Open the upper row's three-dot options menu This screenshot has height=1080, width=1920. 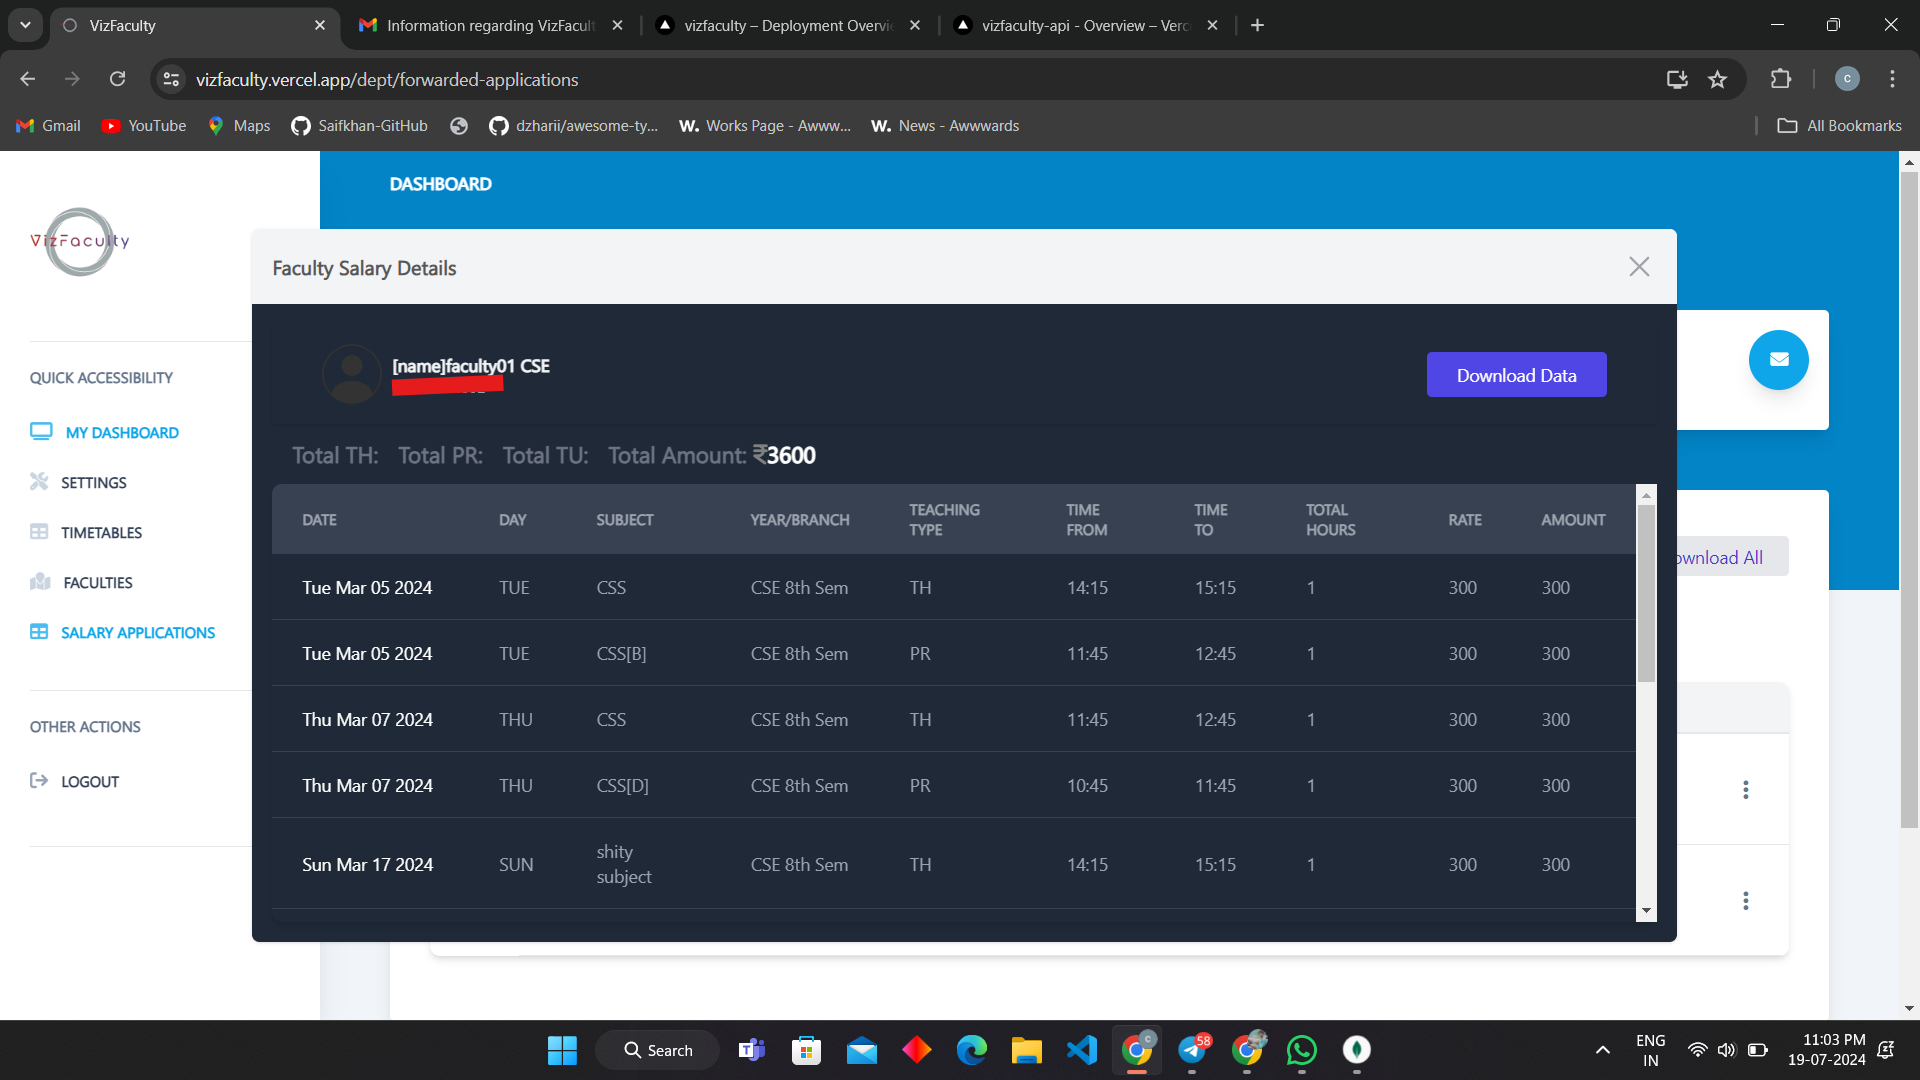(1745, 790)
